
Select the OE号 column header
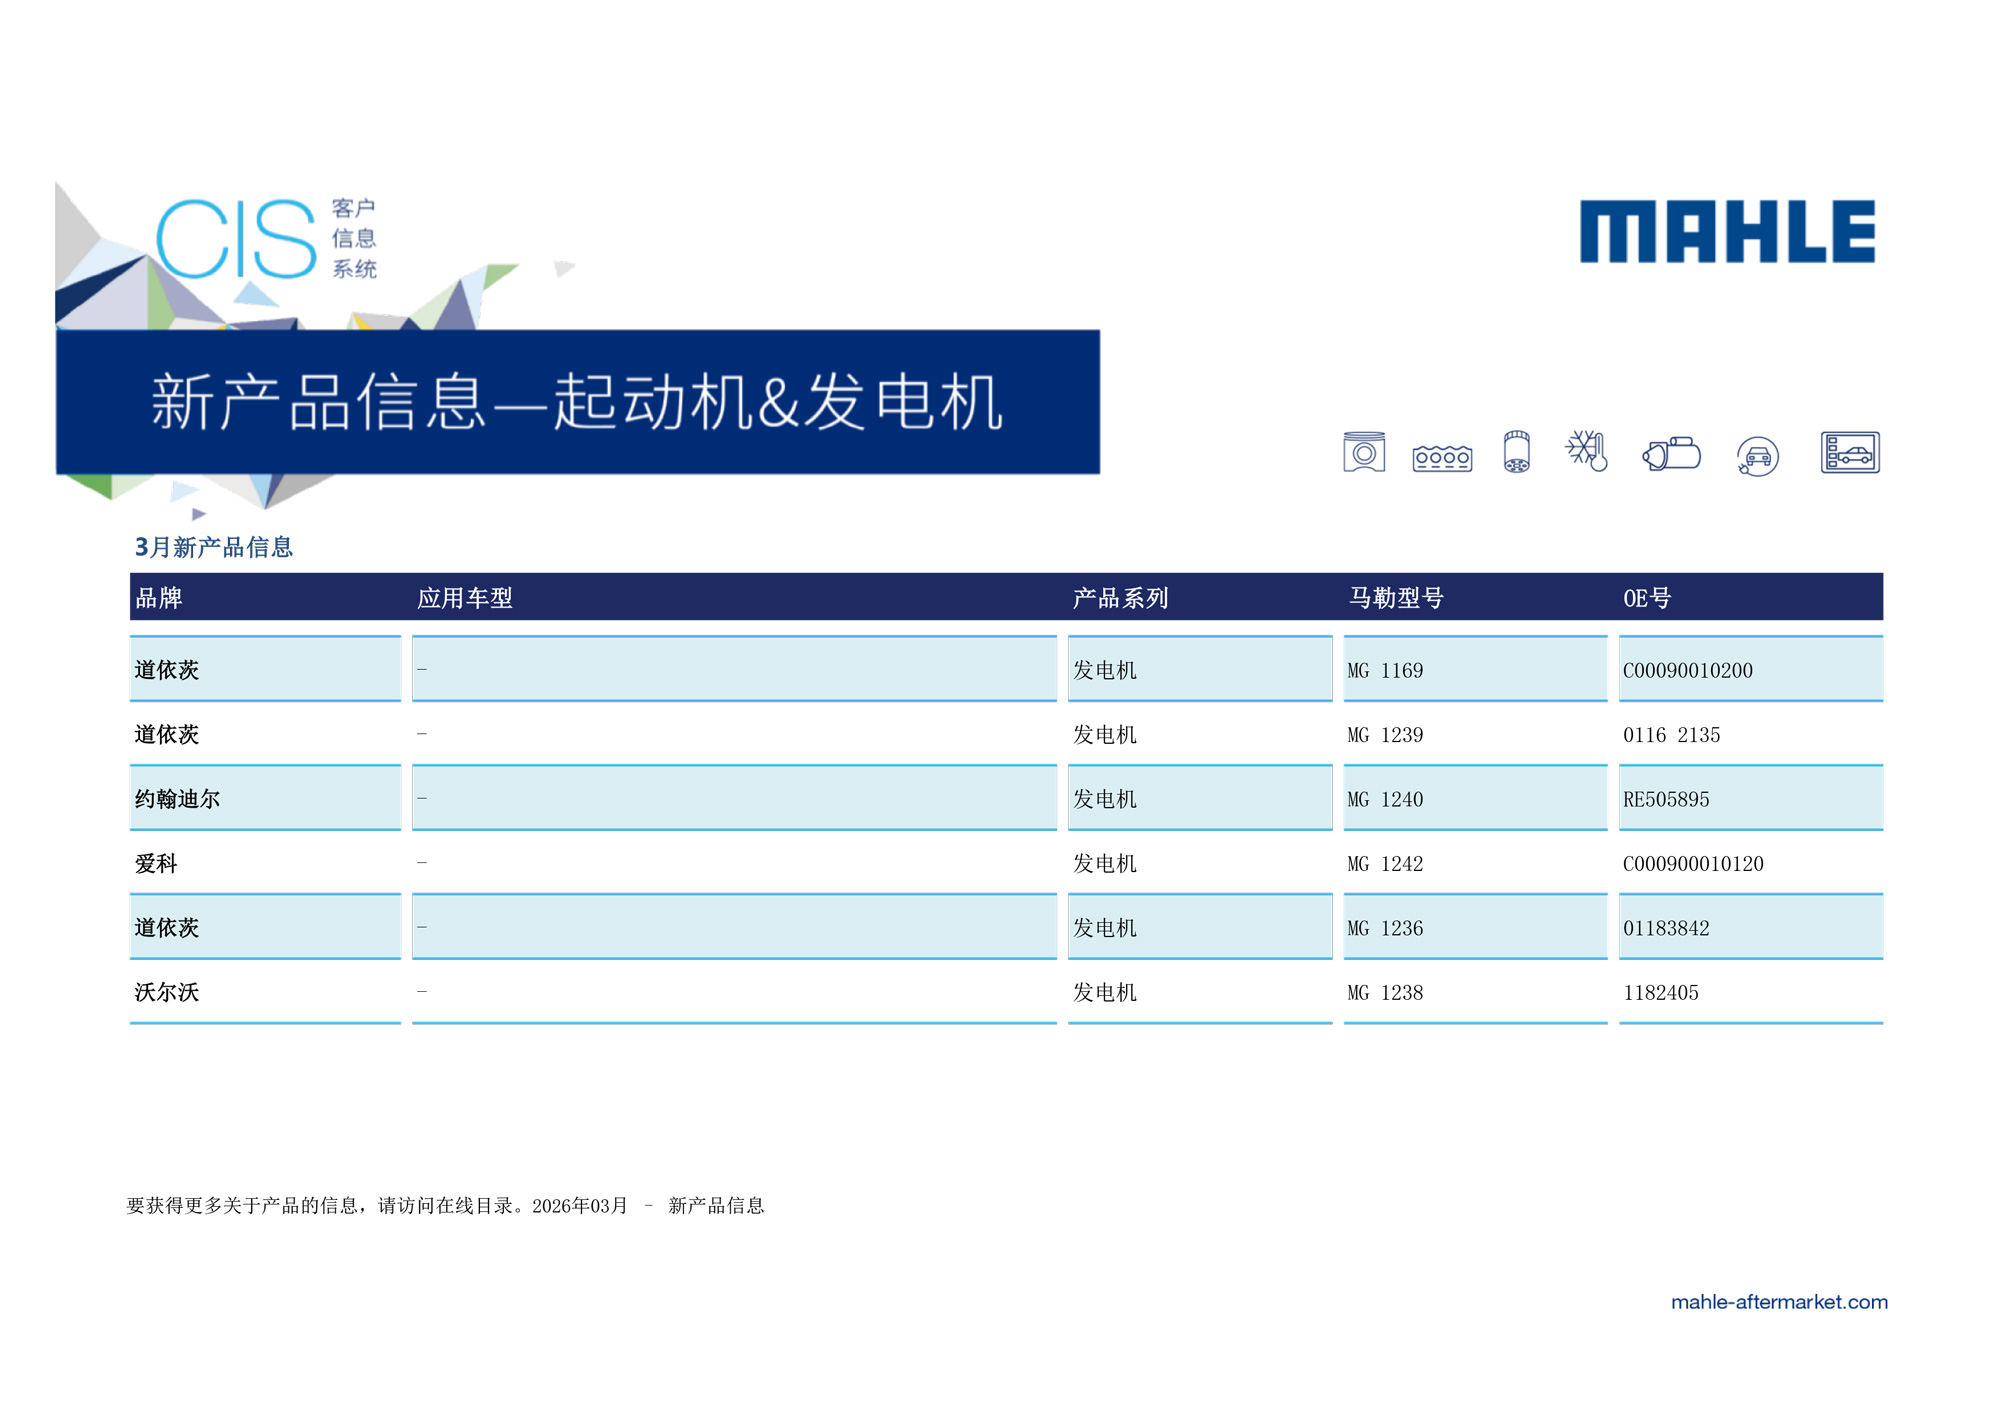pos(1647,598)
